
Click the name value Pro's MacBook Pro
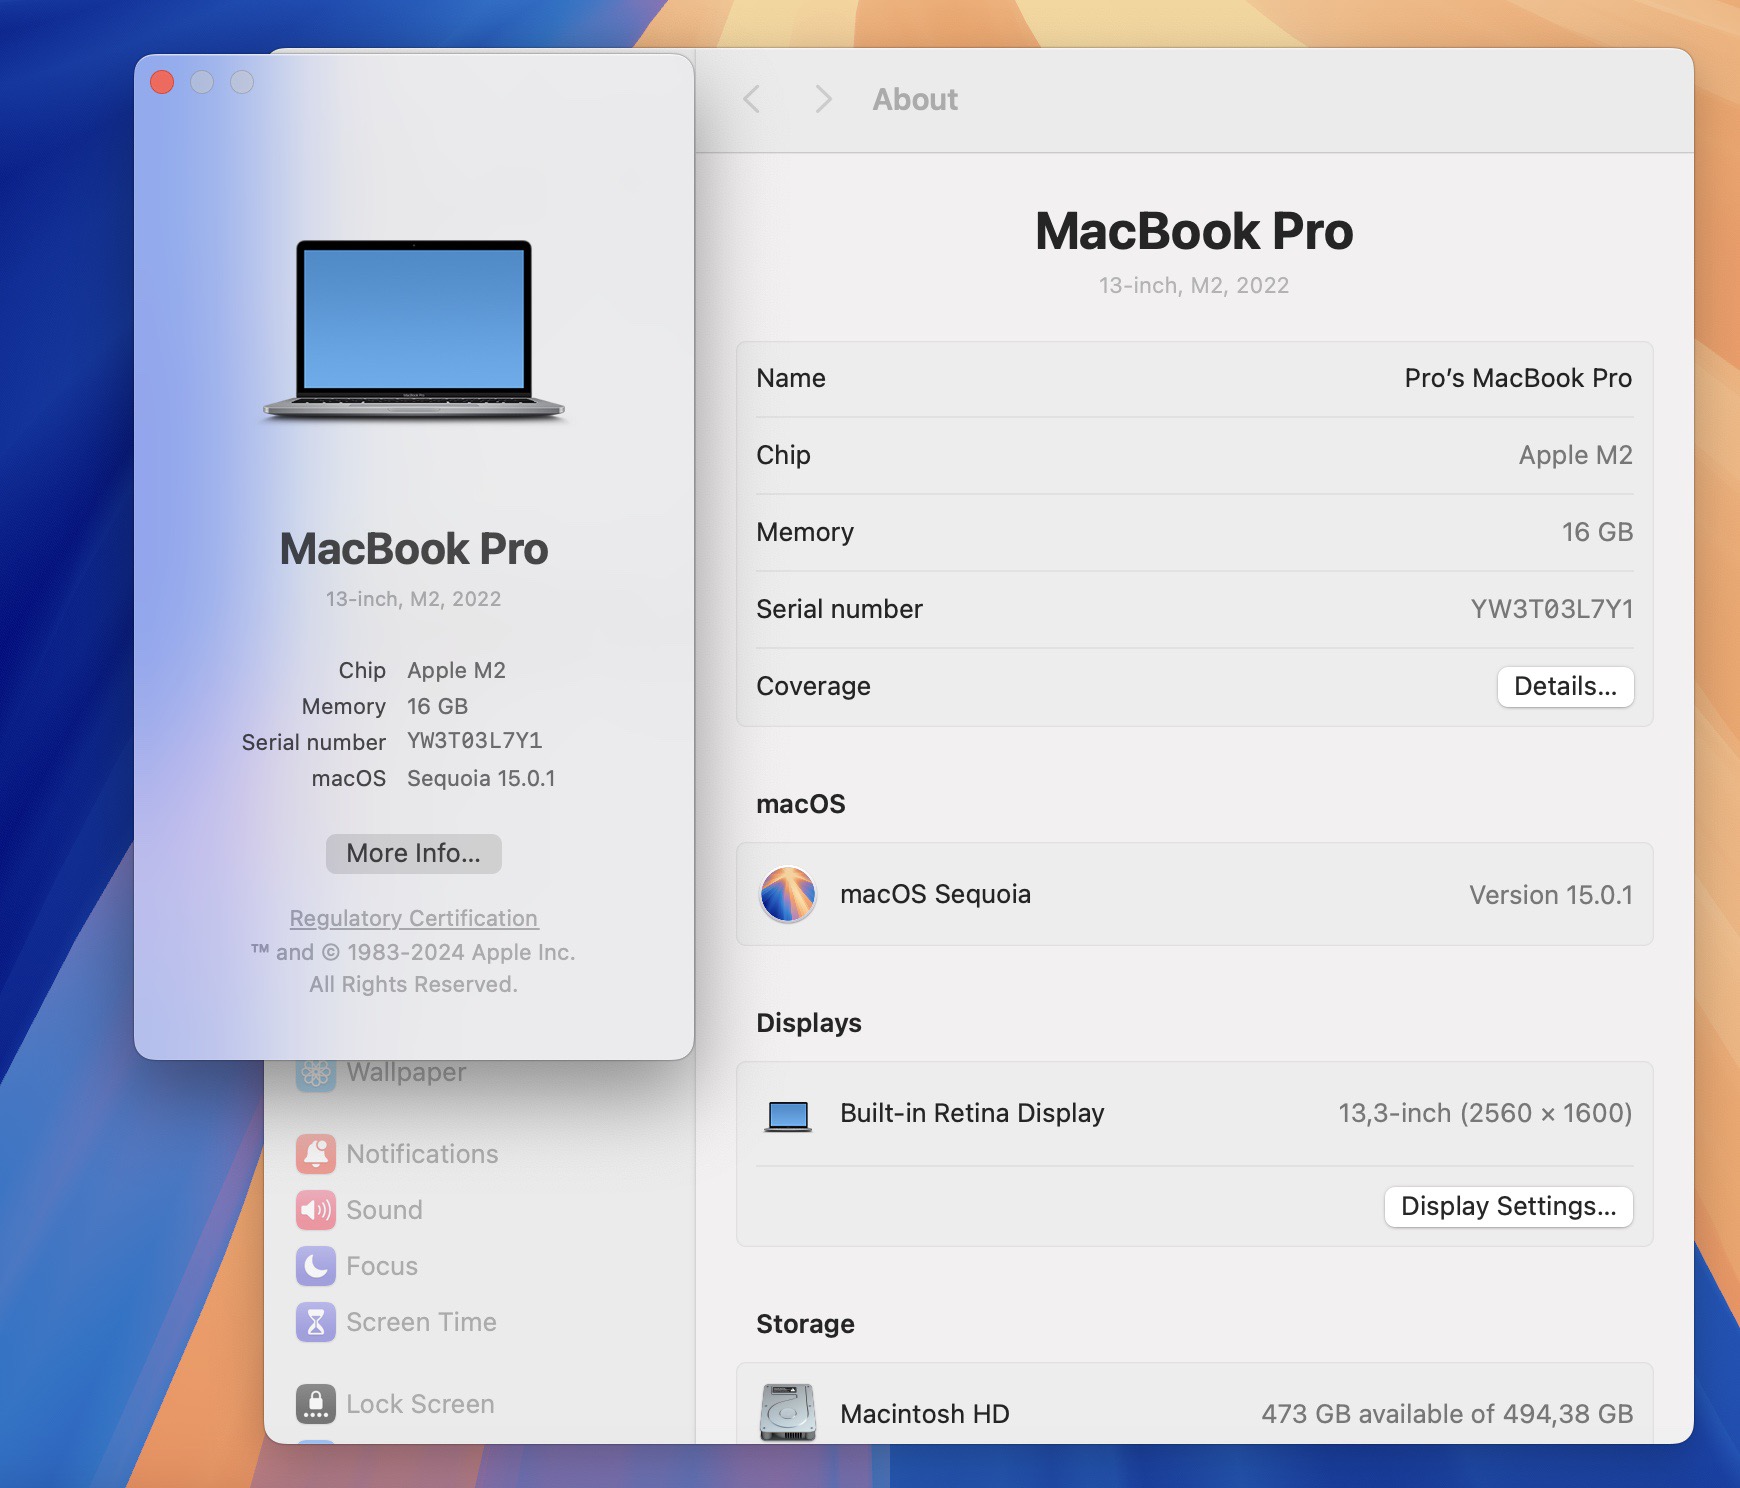pos(1518,378)
